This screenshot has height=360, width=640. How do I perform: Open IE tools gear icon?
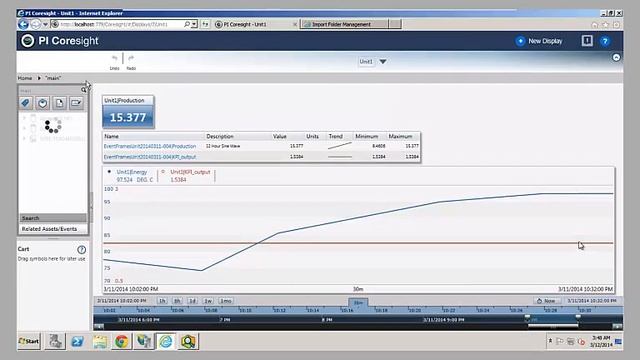pyautogui.click(x=616, y=25)
